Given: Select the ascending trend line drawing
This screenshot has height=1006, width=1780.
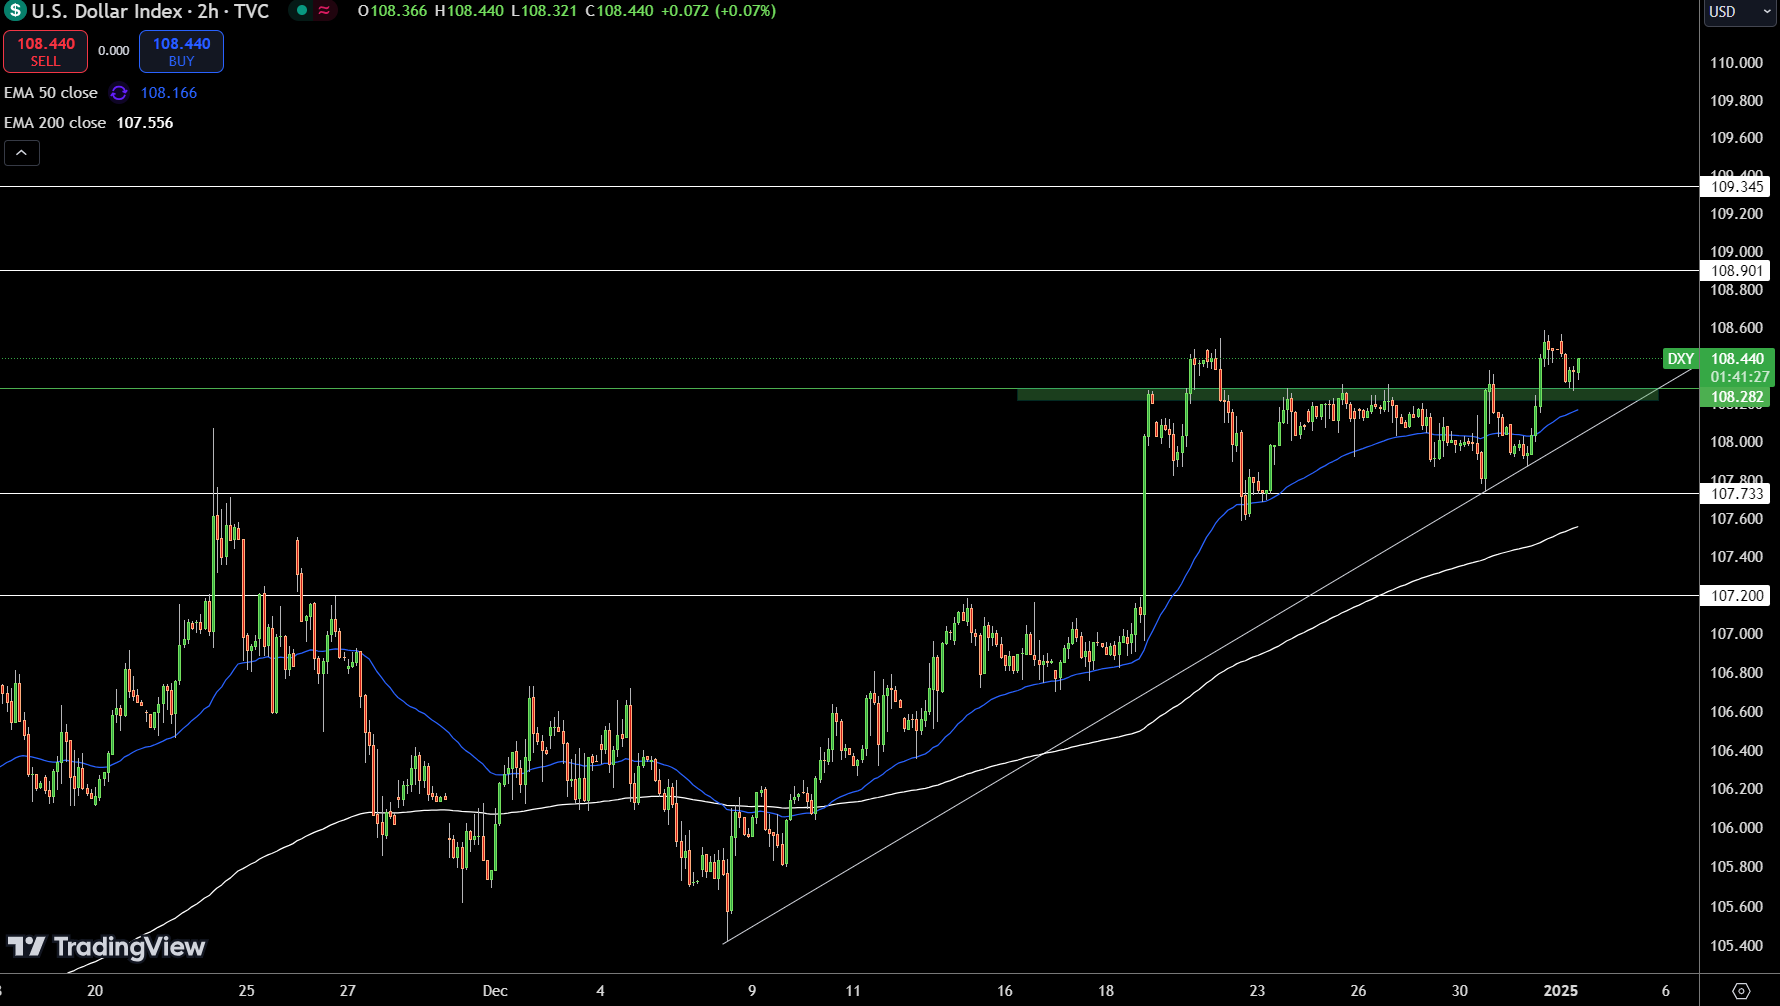Looking at the screenshot, I should 1210,655.
